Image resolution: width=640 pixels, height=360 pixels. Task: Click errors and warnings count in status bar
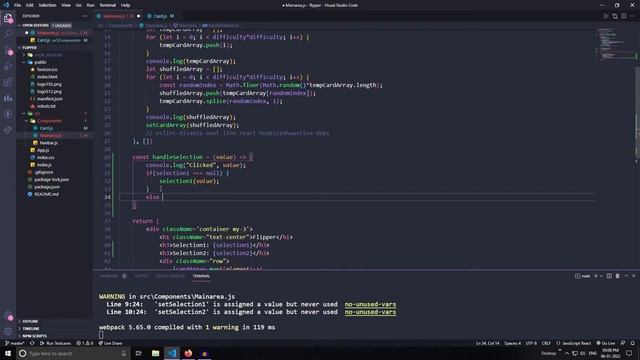[85, 343]
